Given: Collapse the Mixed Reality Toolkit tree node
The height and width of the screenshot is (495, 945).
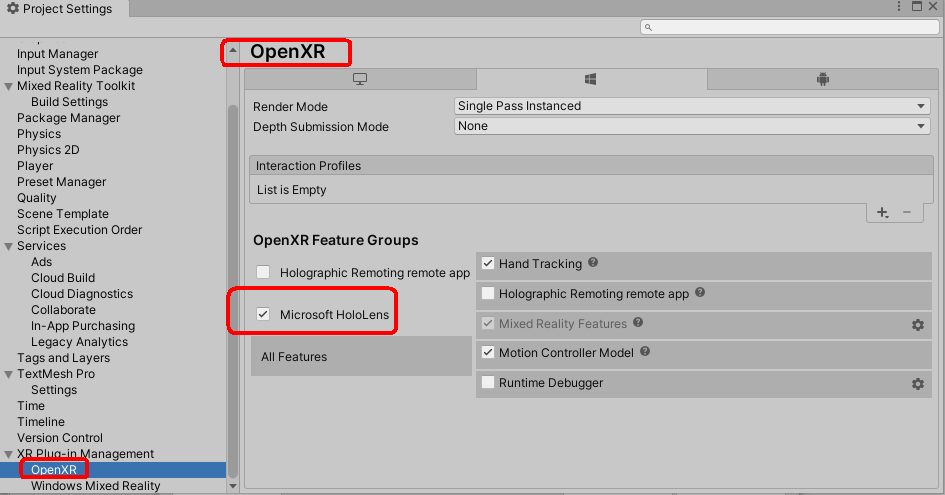Looking at the screenshot, I should 8,86.
